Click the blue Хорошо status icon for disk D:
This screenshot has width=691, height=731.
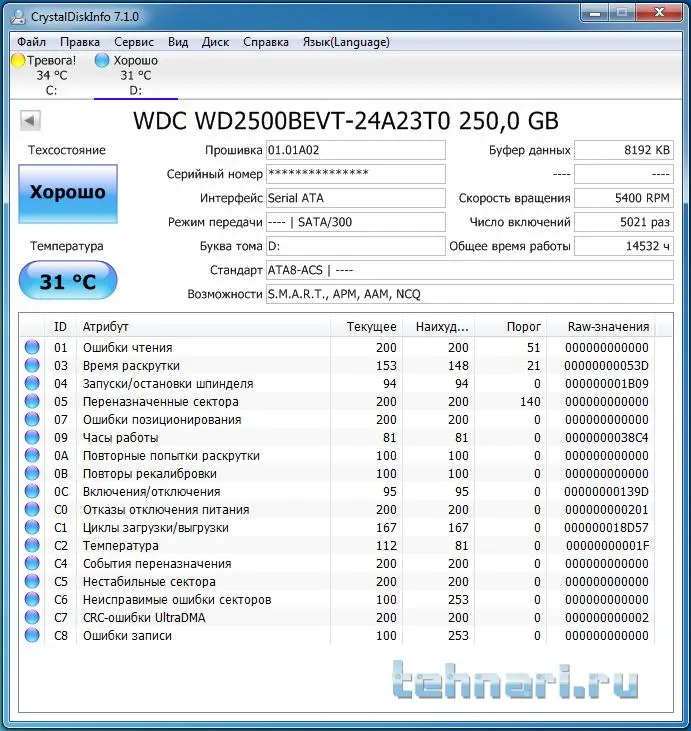(x=102, y=60)
